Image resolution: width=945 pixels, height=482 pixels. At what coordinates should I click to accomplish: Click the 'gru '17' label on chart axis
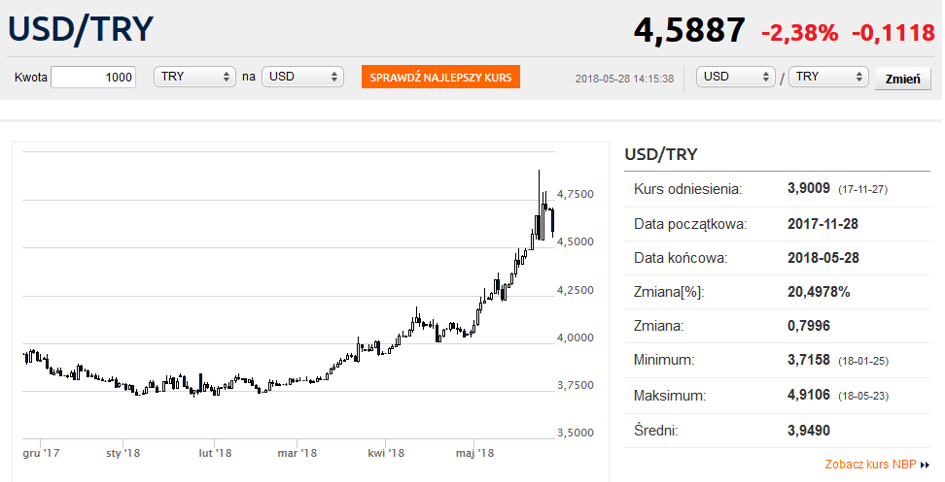41,453
